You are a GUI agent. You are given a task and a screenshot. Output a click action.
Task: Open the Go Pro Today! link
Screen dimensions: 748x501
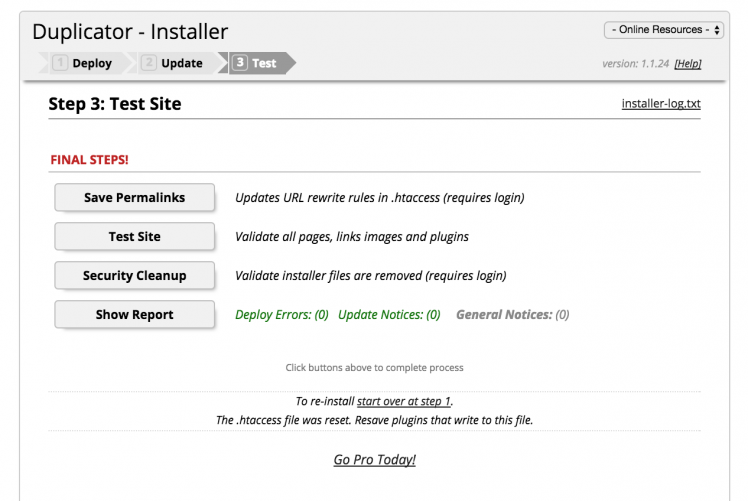point(374,459)
